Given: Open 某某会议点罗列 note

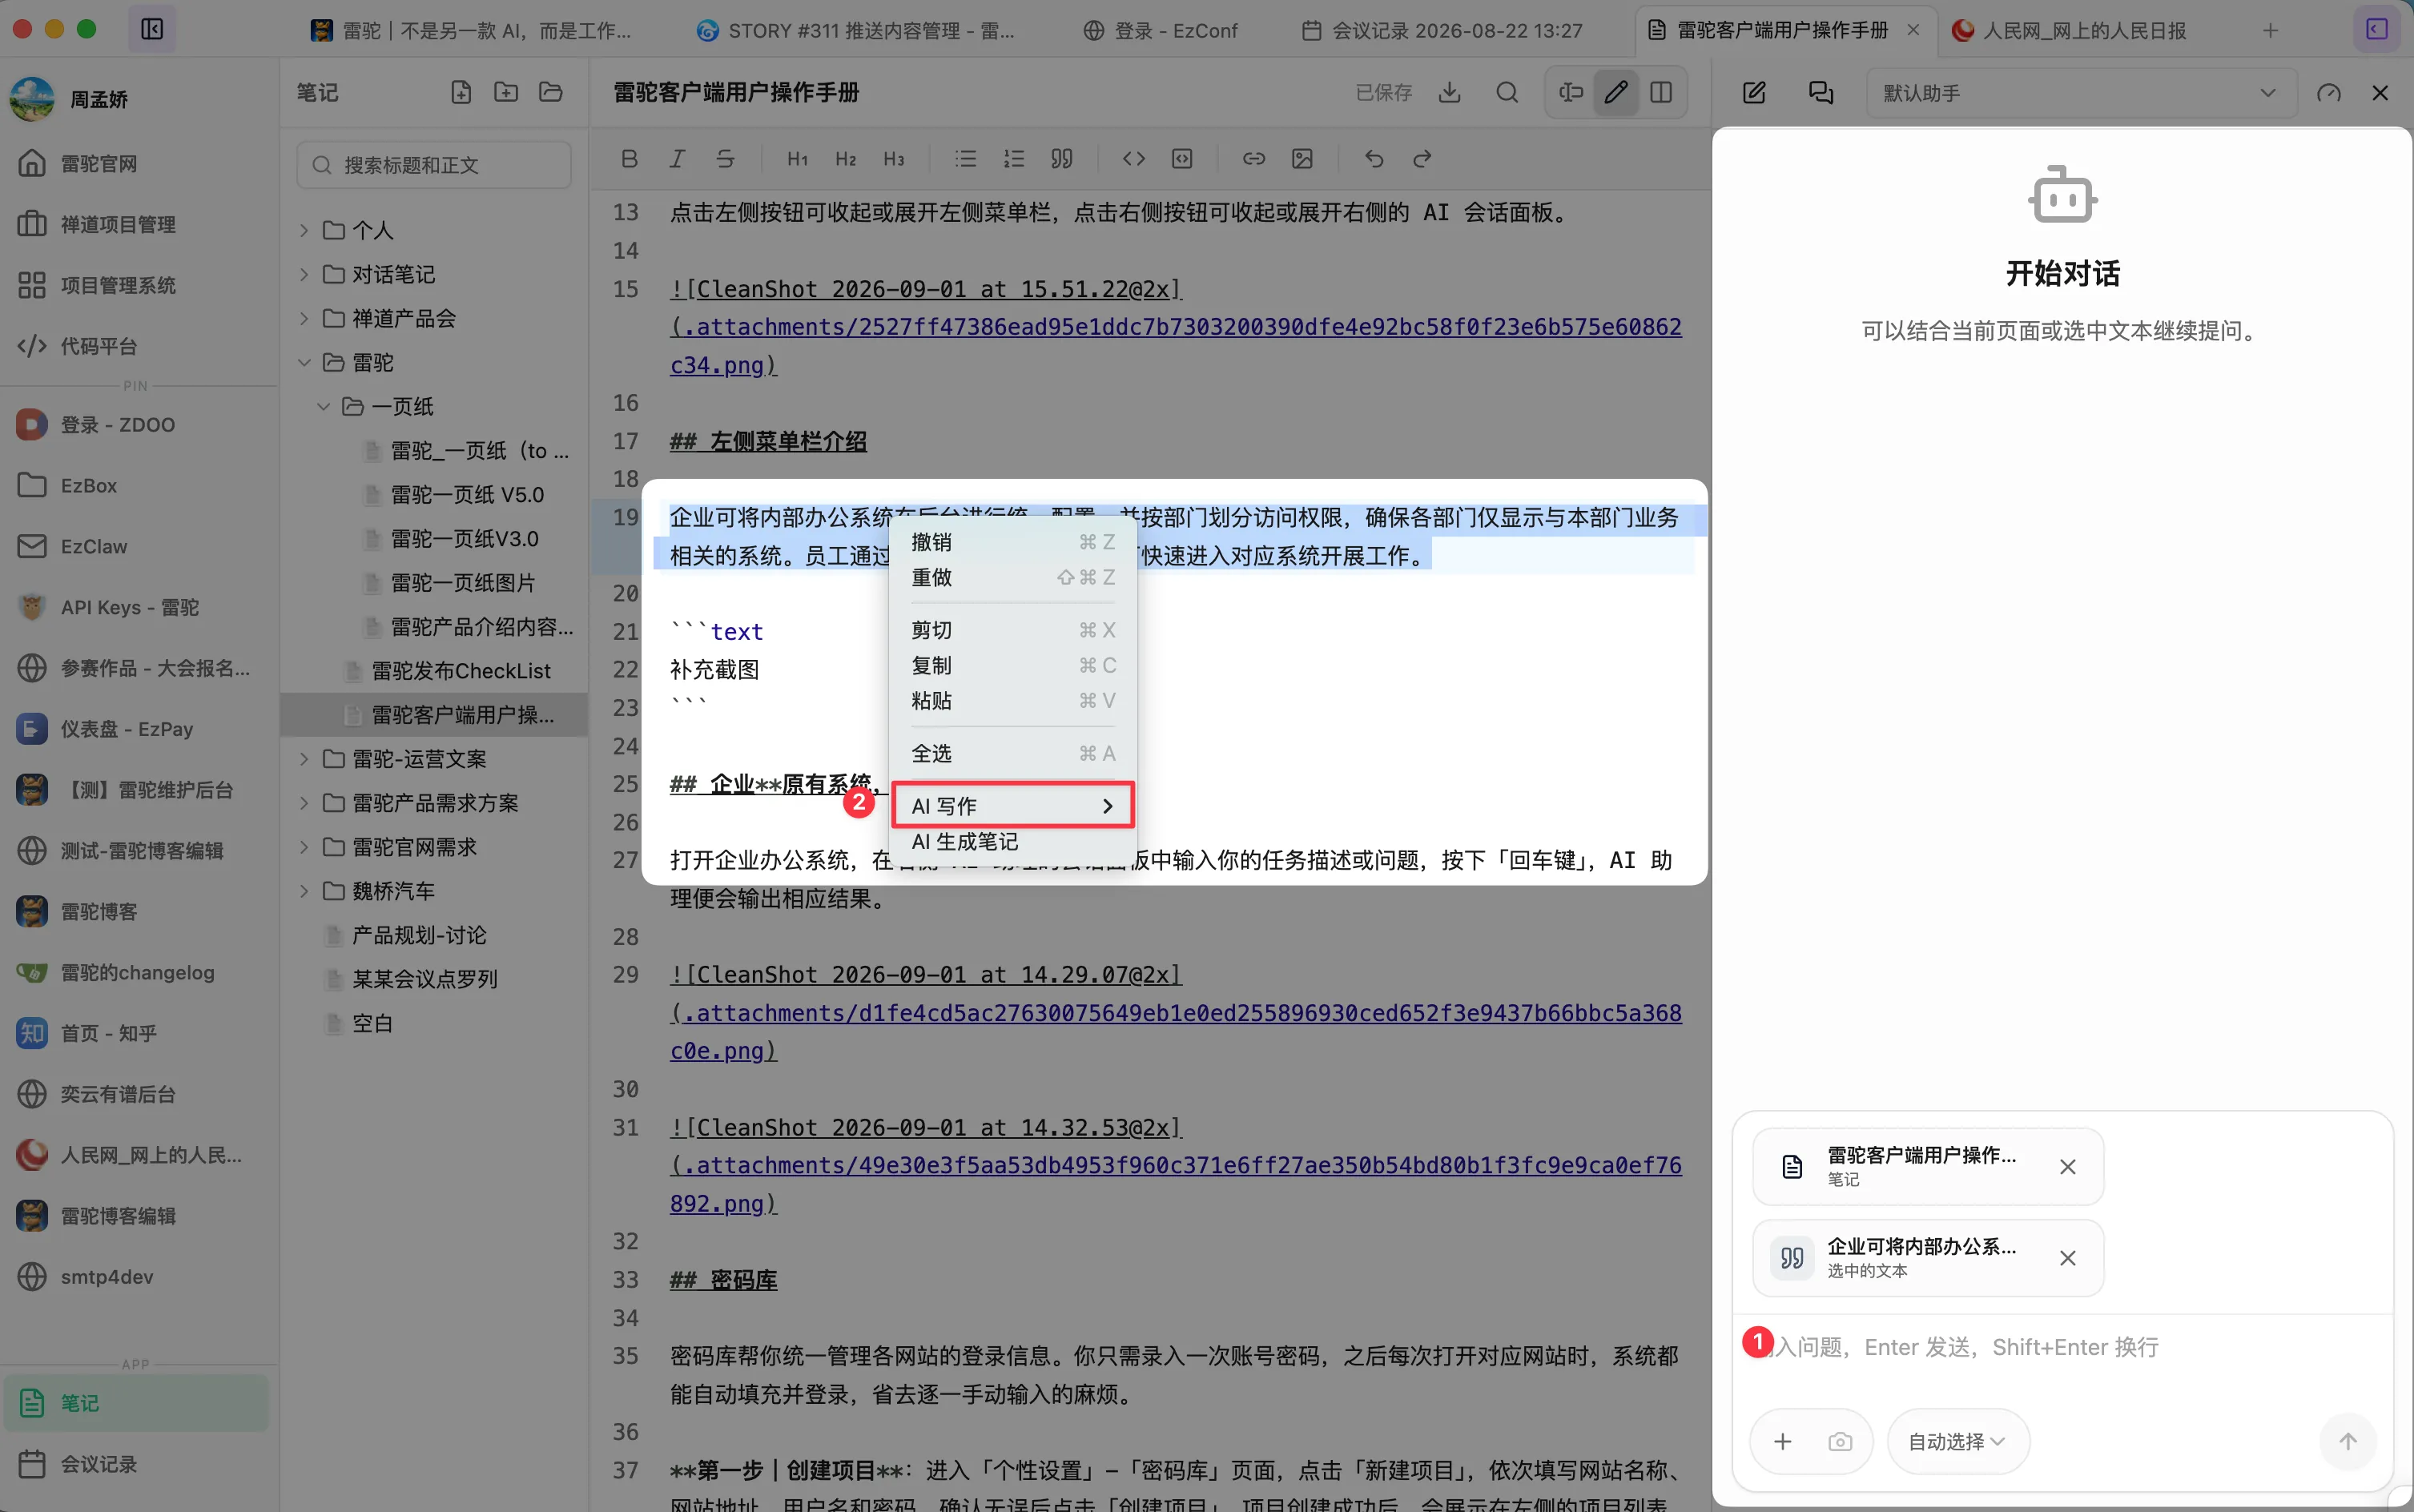Looking at the screenshot, I should click(x=434, y=979).
